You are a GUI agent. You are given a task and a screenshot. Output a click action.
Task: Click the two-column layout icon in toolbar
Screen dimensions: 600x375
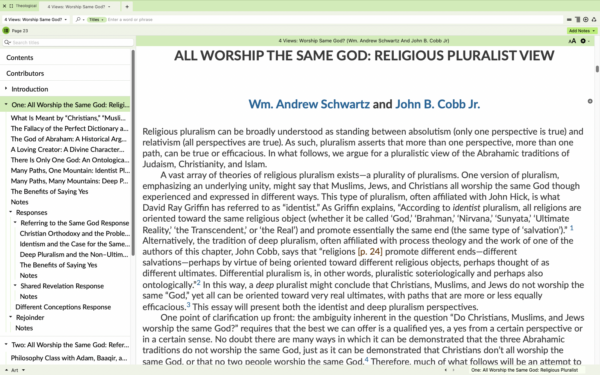coord(577,20)
